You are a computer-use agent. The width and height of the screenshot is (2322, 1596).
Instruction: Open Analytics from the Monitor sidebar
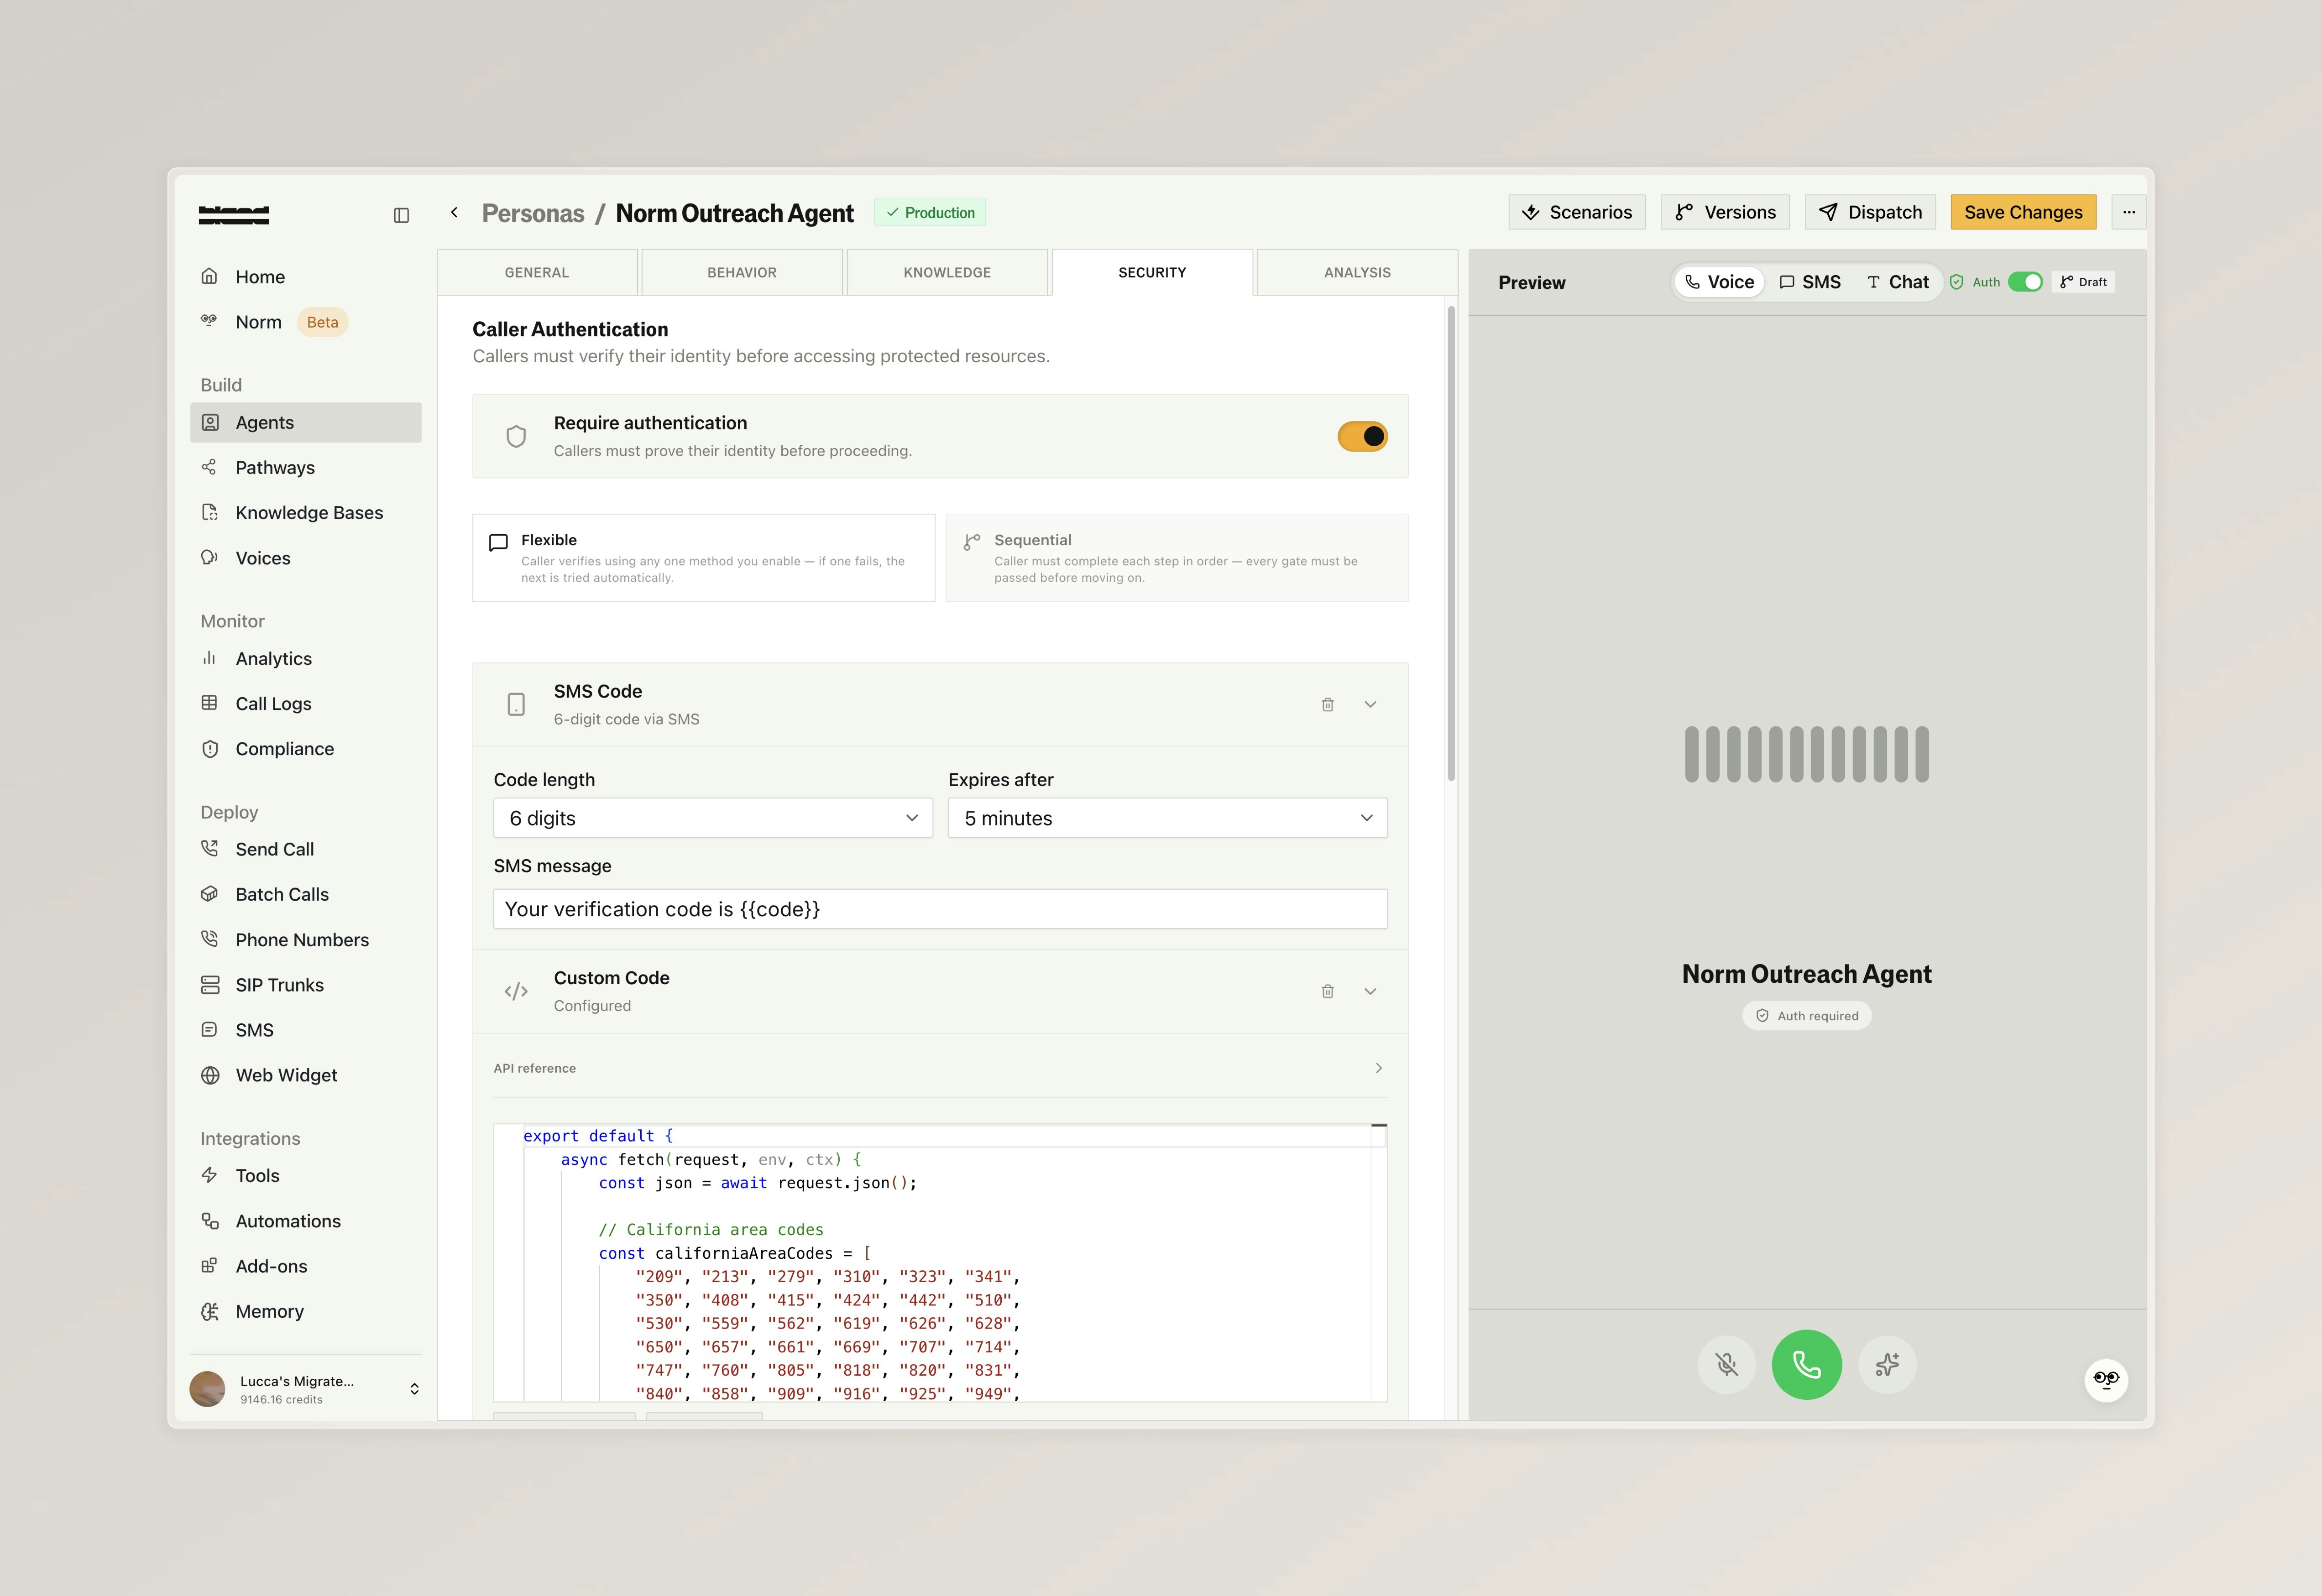272,658
